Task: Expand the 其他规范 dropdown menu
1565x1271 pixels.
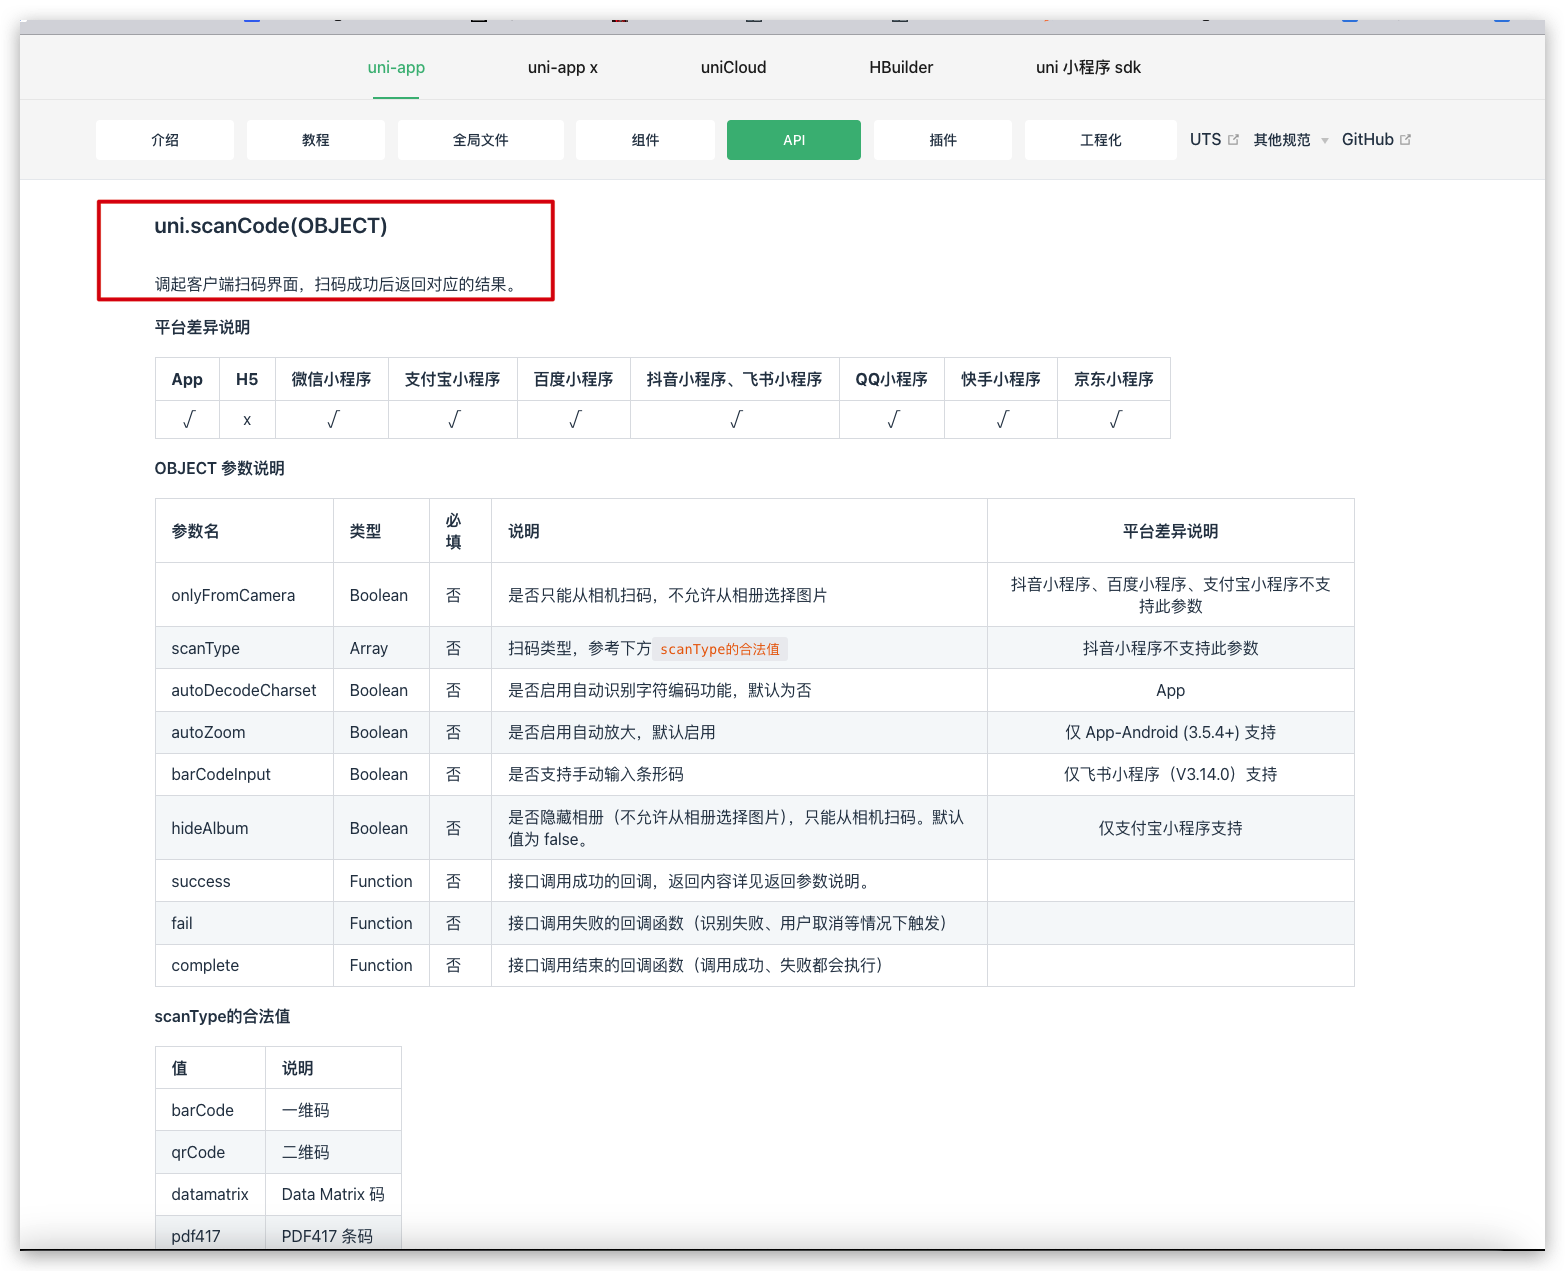Action: (1282, 140)
